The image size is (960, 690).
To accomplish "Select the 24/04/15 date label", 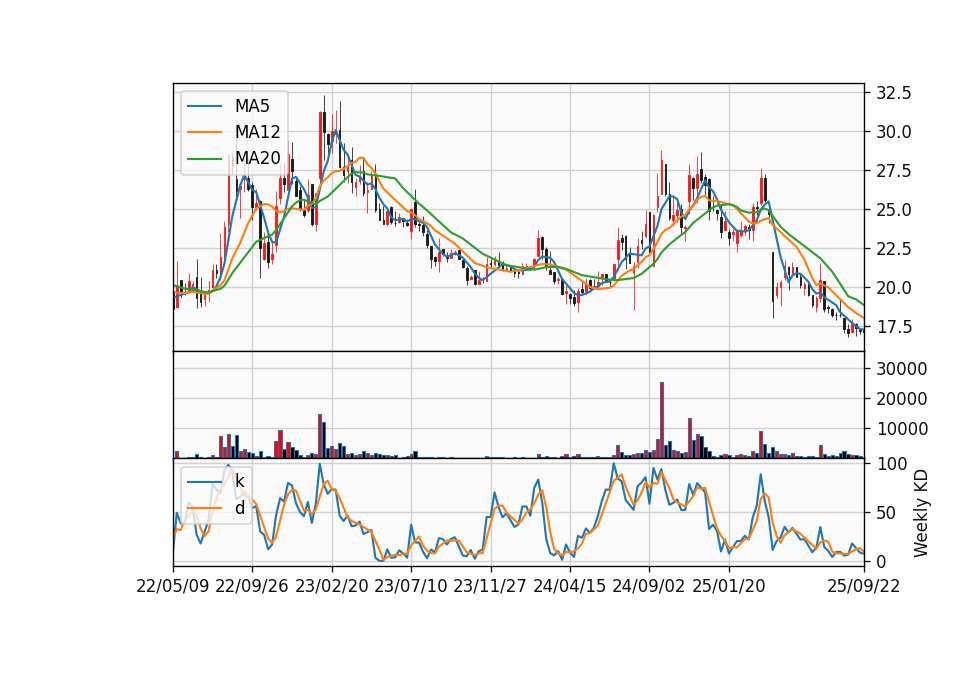I will tap(569, 586).
